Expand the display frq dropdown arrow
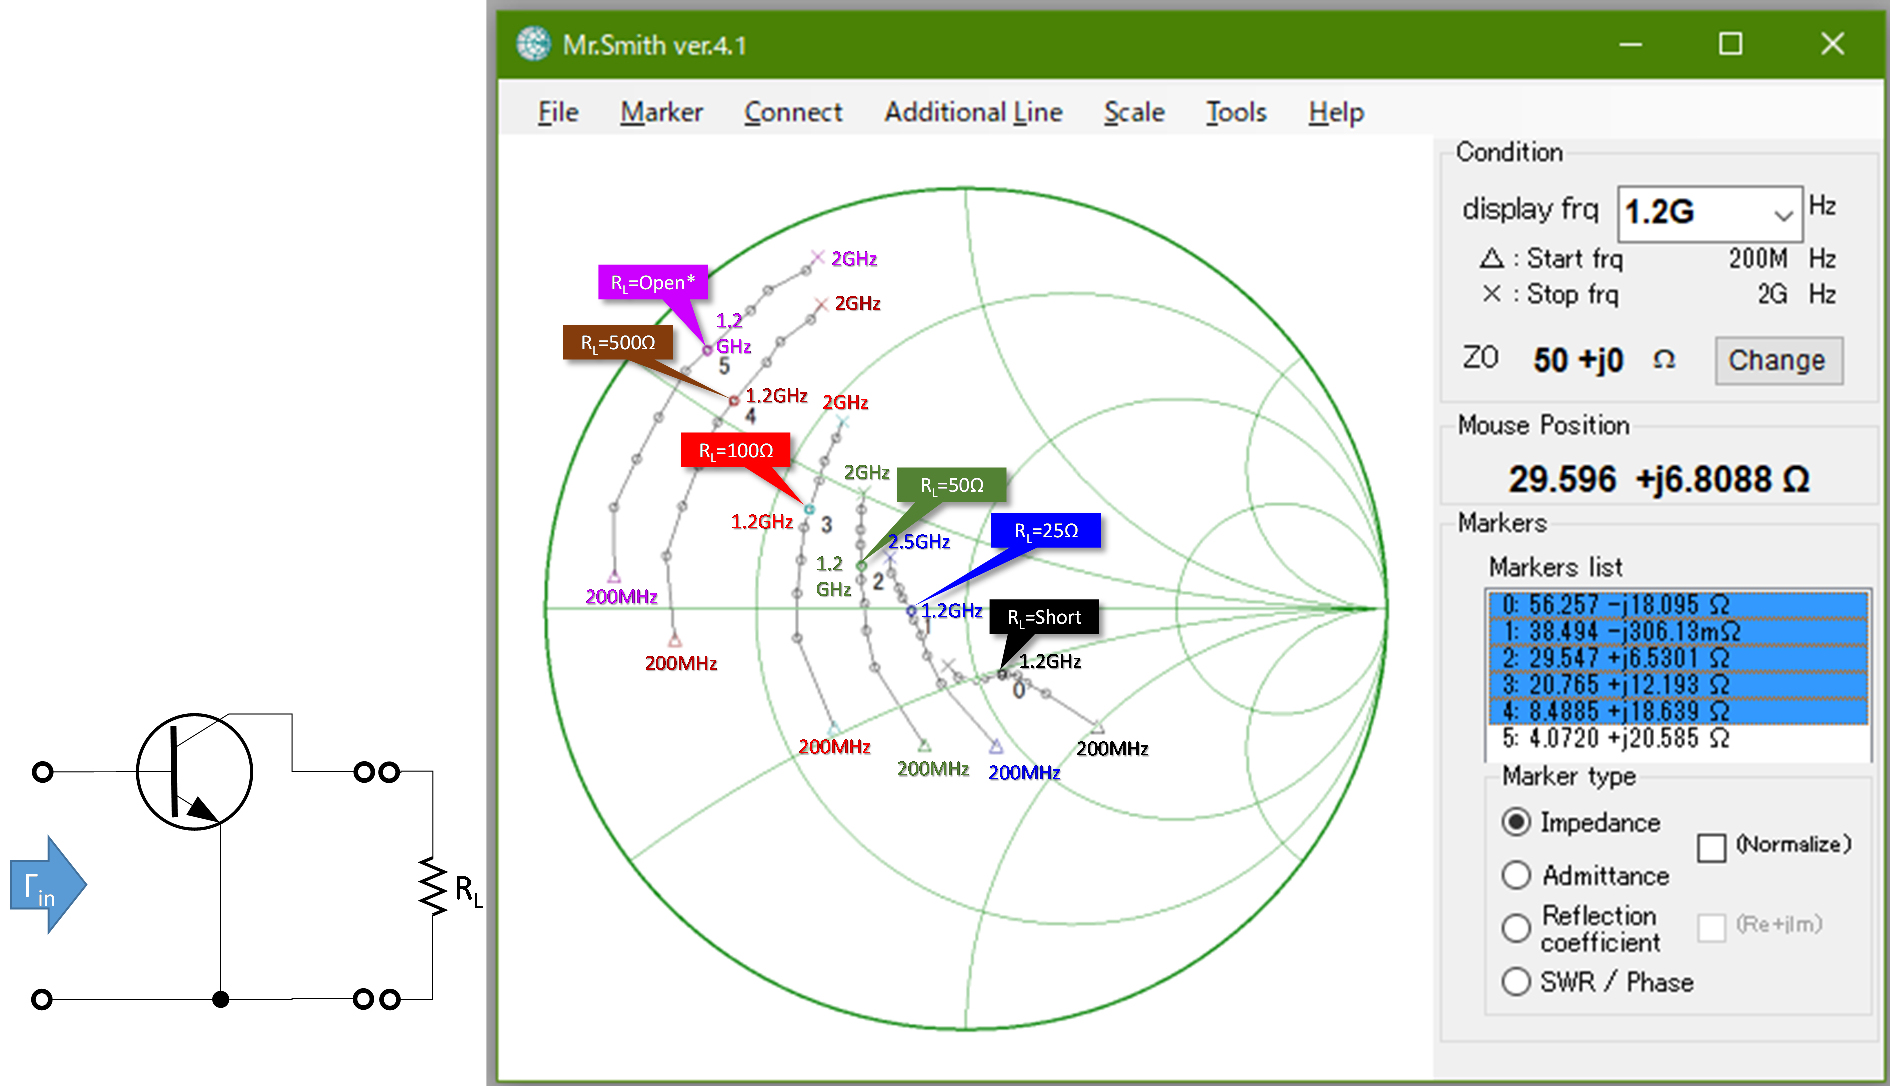The image size is (1890, 1086). pos(1782,214)
